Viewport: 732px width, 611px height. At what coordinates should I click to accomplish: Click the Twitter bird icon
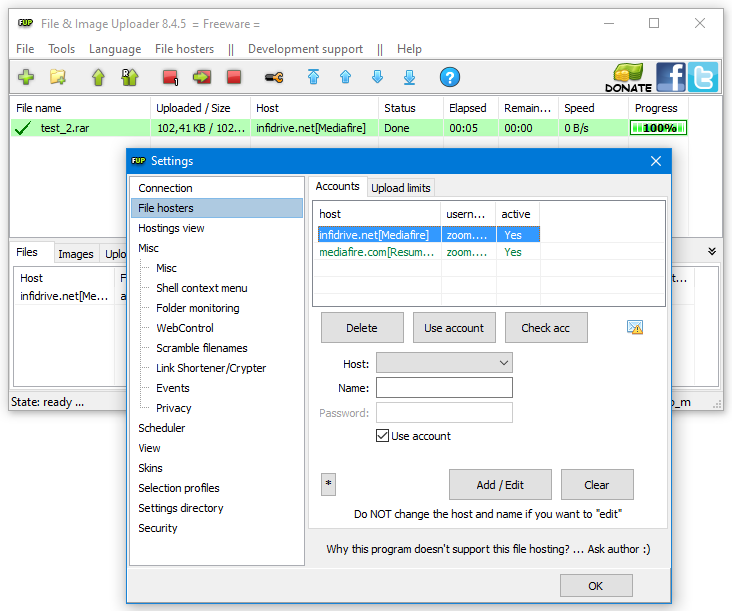(703, 77)
